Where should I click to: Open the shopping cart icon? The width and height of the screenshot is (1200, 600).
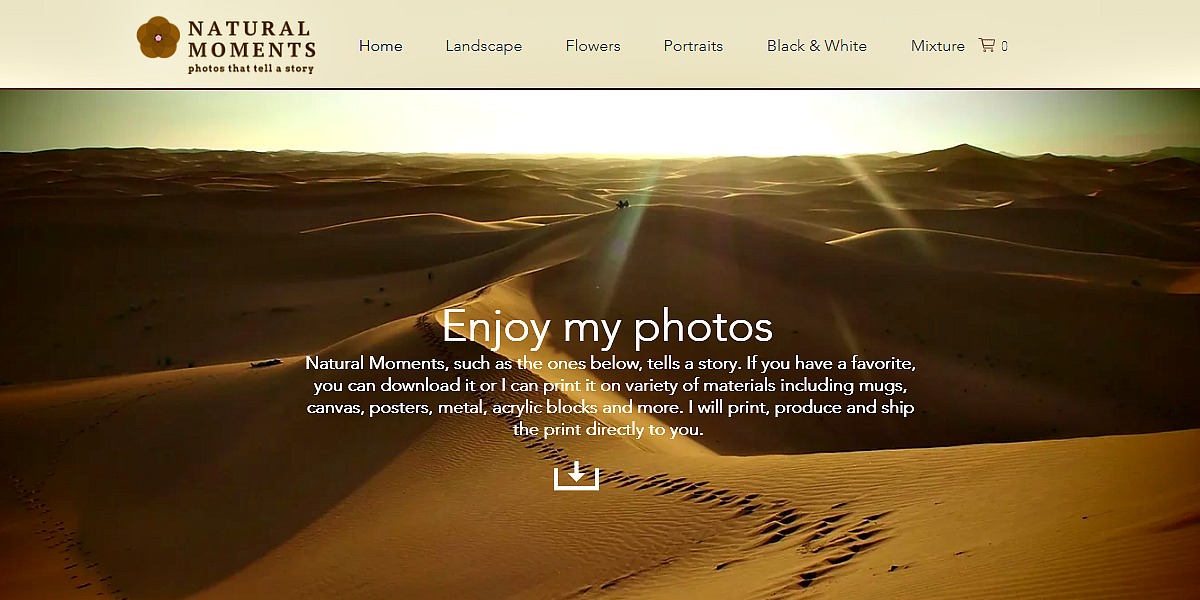pyautogui.click(x=987, y=45)
